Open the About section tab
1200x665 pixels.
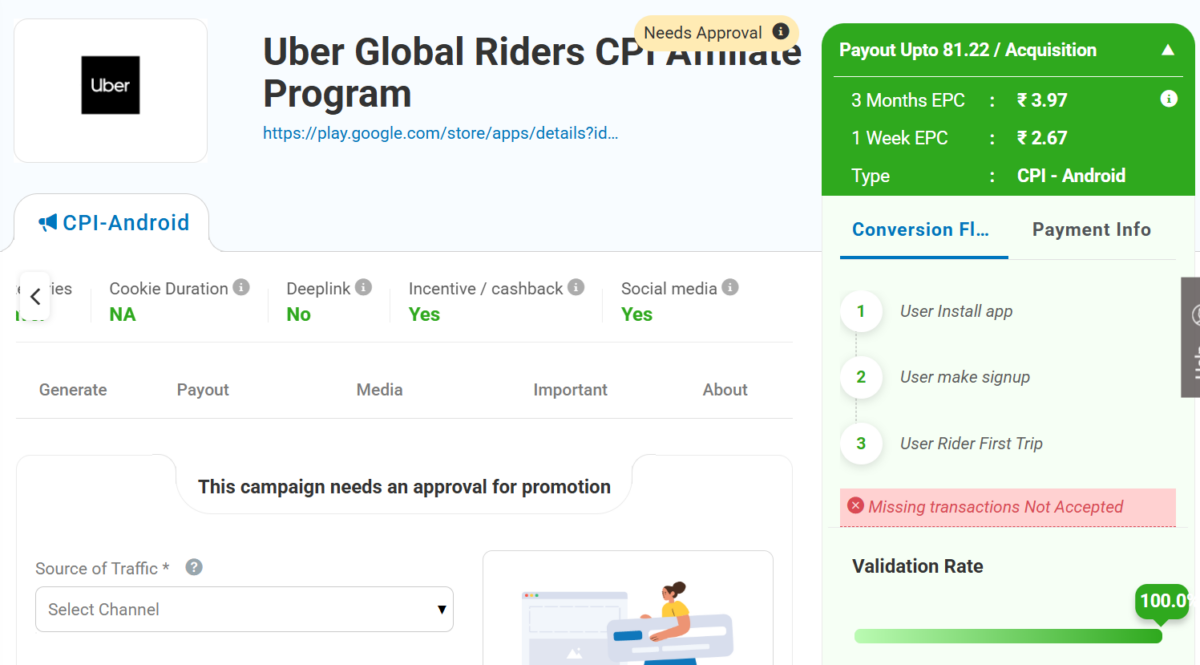(725, 390)
